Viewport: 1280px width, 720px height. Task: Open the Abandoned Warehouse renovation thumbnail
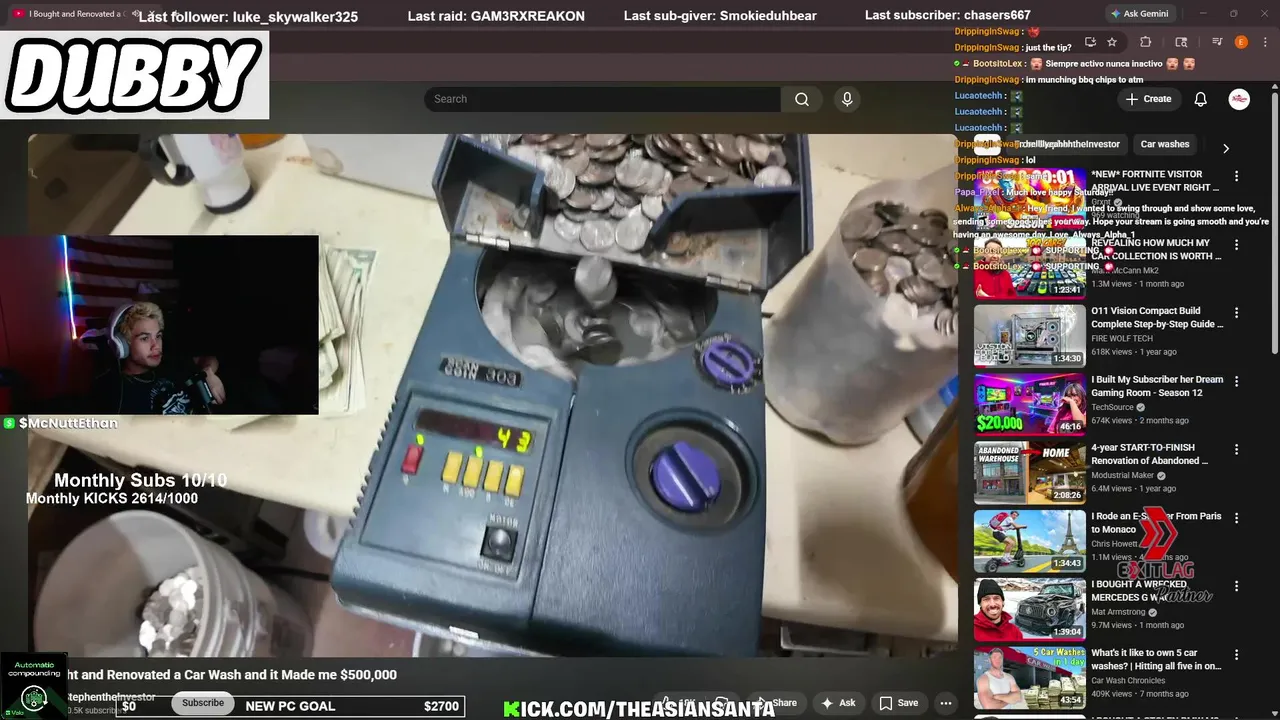pyautogui.click(x=1029, y=473)
